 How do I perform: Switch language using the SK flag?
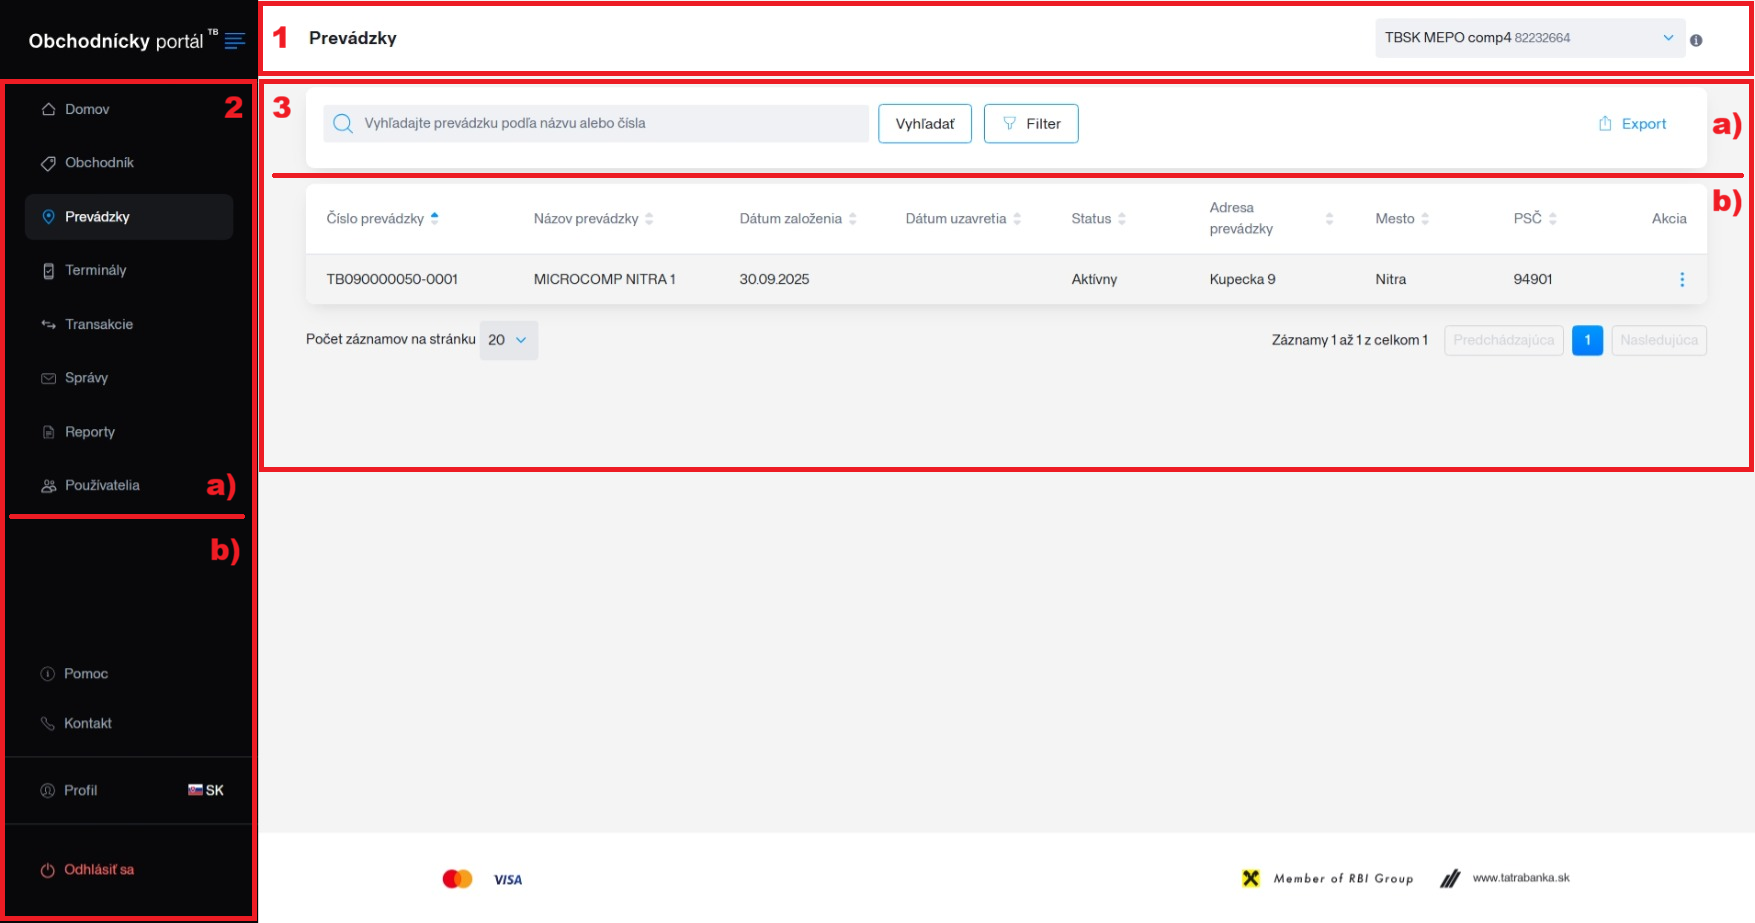click(206, 790)
